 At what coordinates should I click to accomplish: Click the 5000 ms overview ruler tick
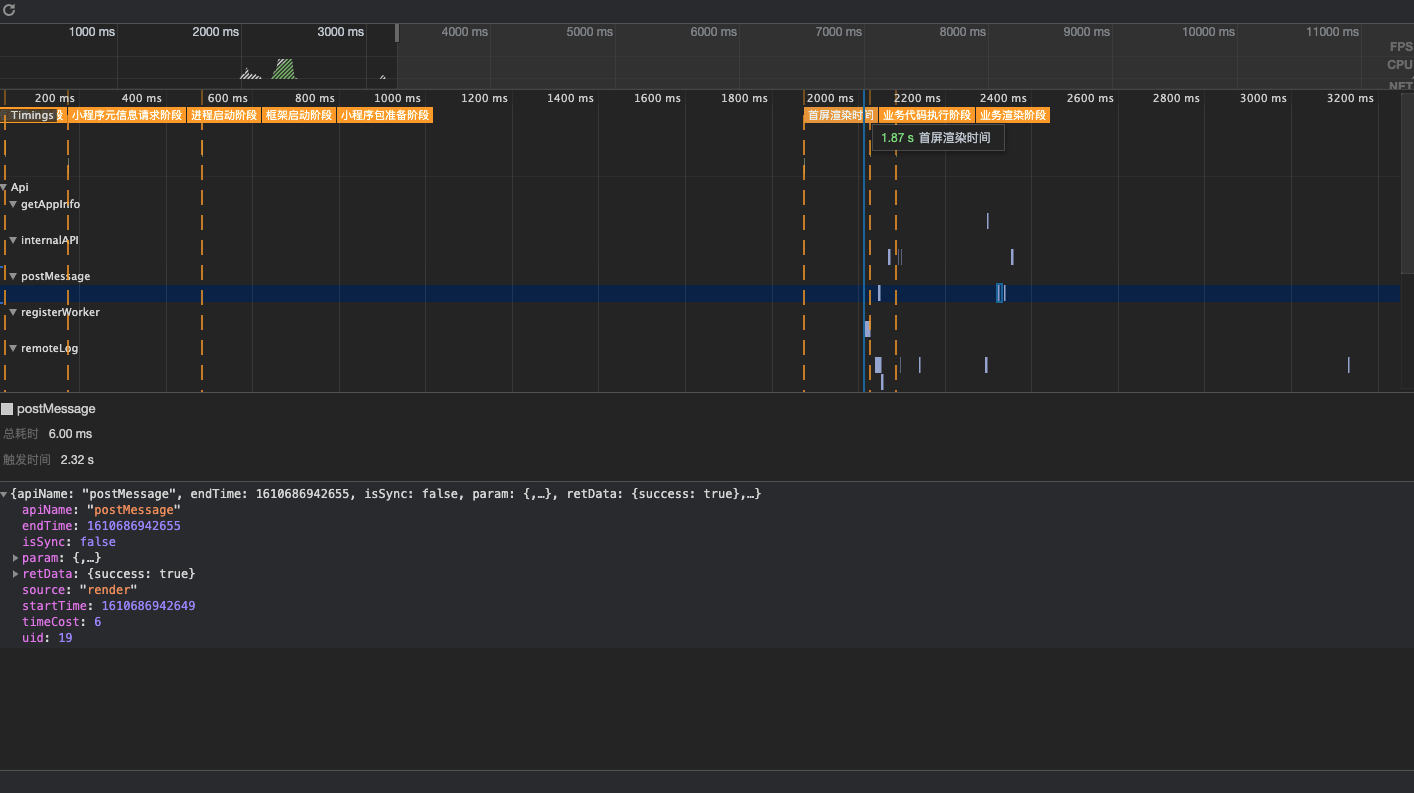click(x=589, y=32)
